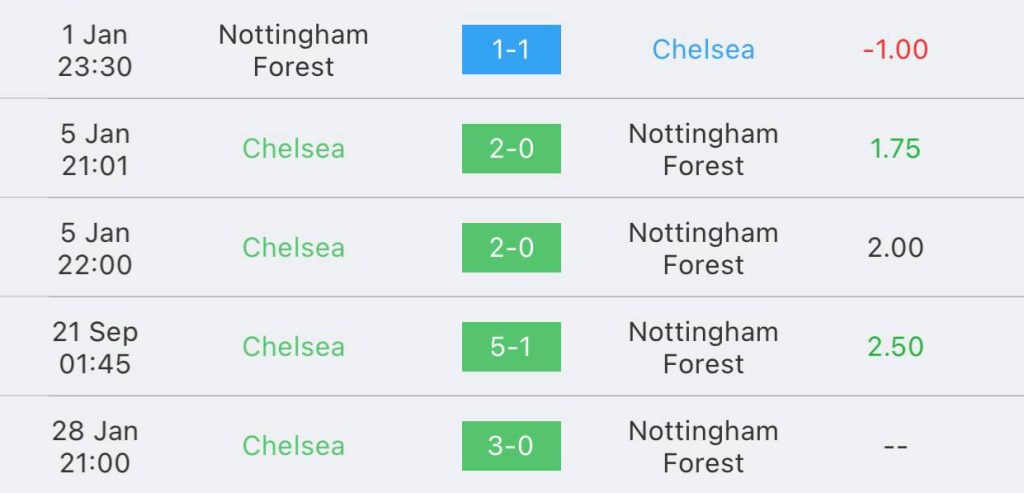The width and height of the screenshot is (1024, 493).
Task: Select the blue Chelsea team name
Action: coord(703,50)
